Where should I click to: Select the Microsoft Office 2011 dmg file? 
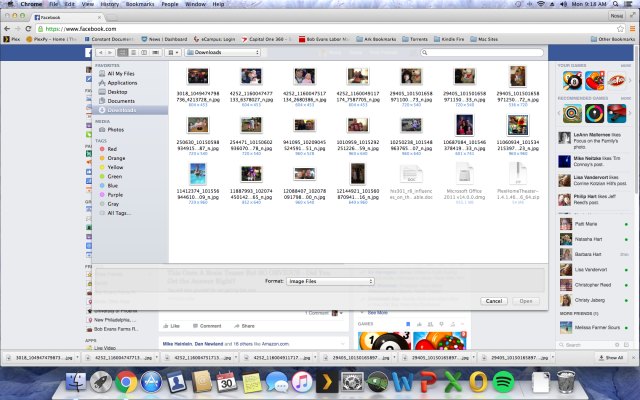(x=464, y=174)
